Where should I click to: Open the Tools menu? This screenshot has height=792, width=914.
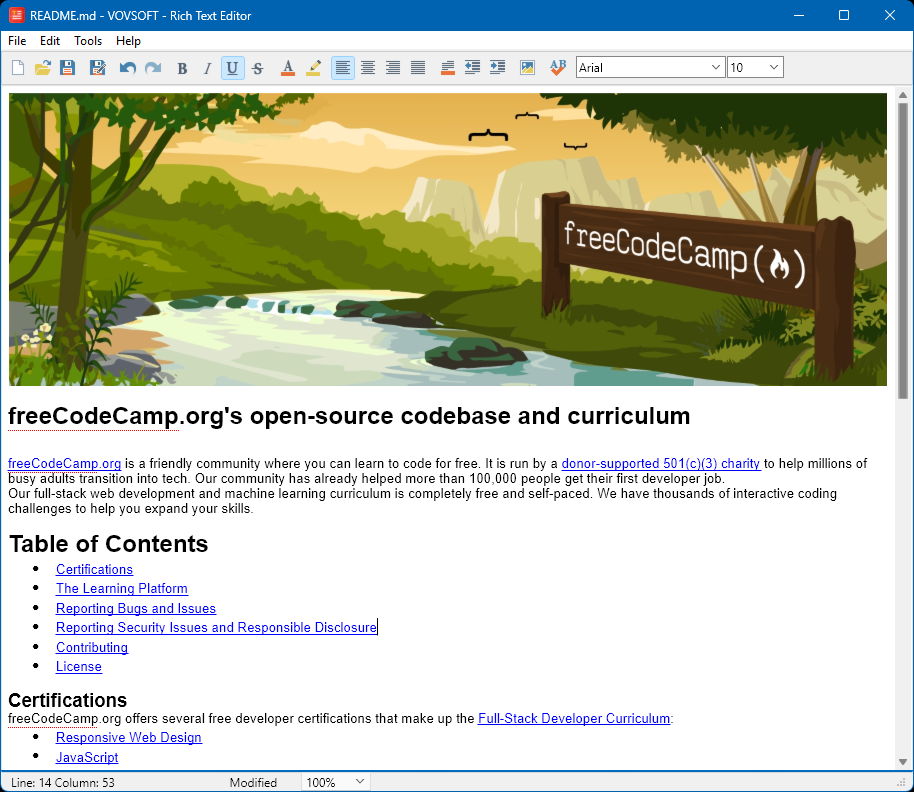point(88,41)
